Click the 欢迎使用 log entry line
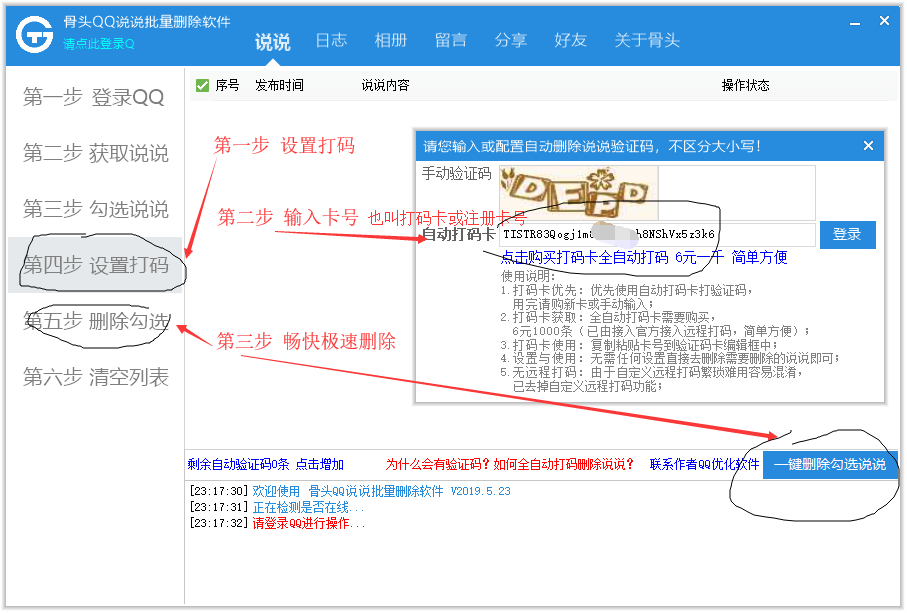 (x=351, y=492)
